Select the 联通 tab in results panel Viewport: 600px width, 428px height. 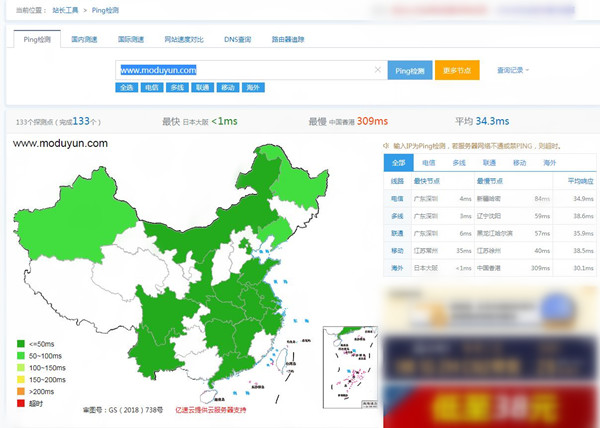point(489,162)
